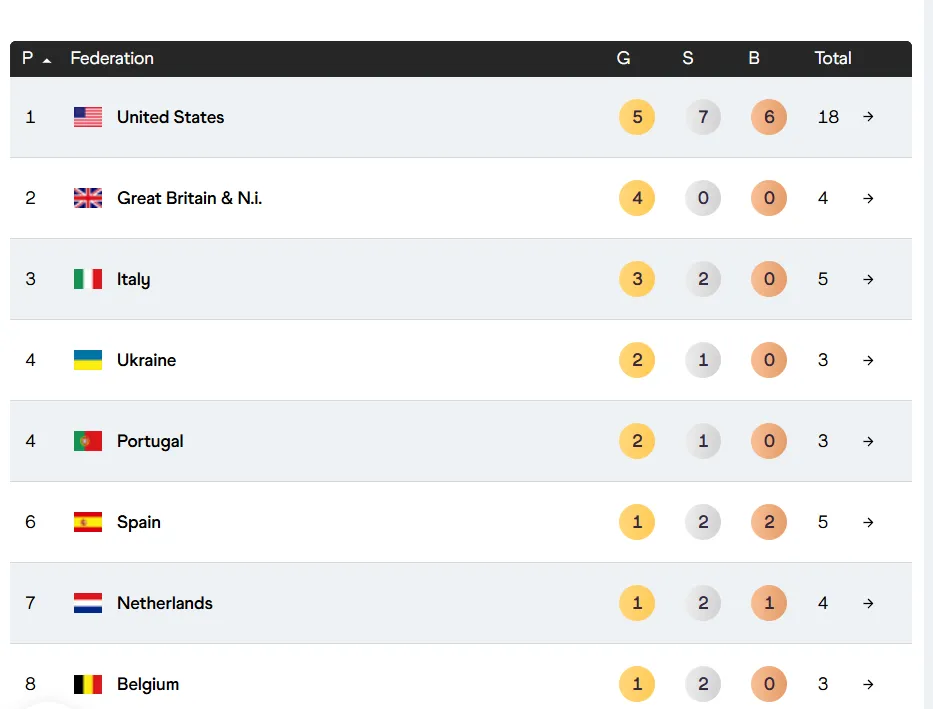
Task: Click the Italy flag icon
Action: 88,279
